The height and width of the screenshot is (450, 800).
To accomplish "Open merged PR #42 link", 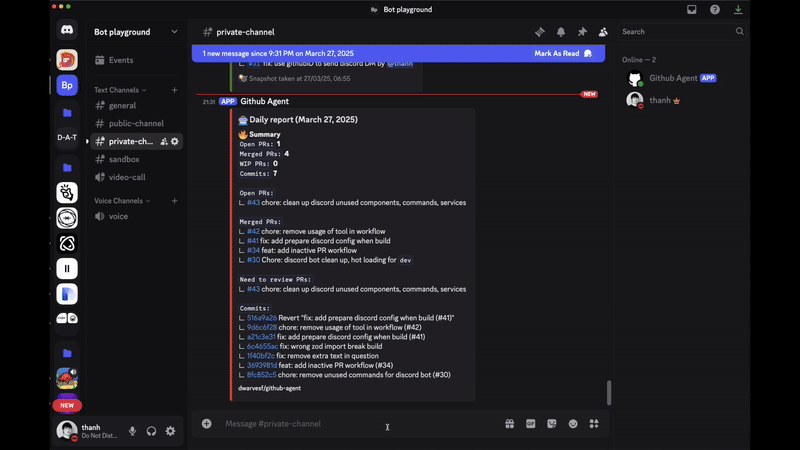I will coord(253,231).
